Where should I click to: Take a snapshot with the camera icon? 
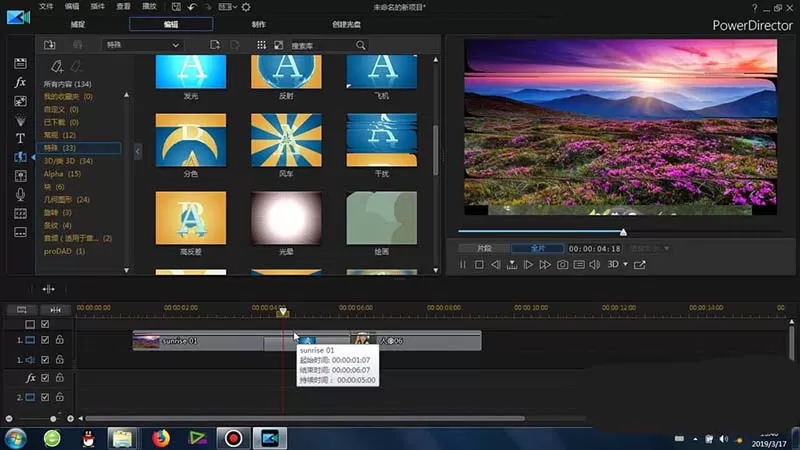[x=562, y=265]
